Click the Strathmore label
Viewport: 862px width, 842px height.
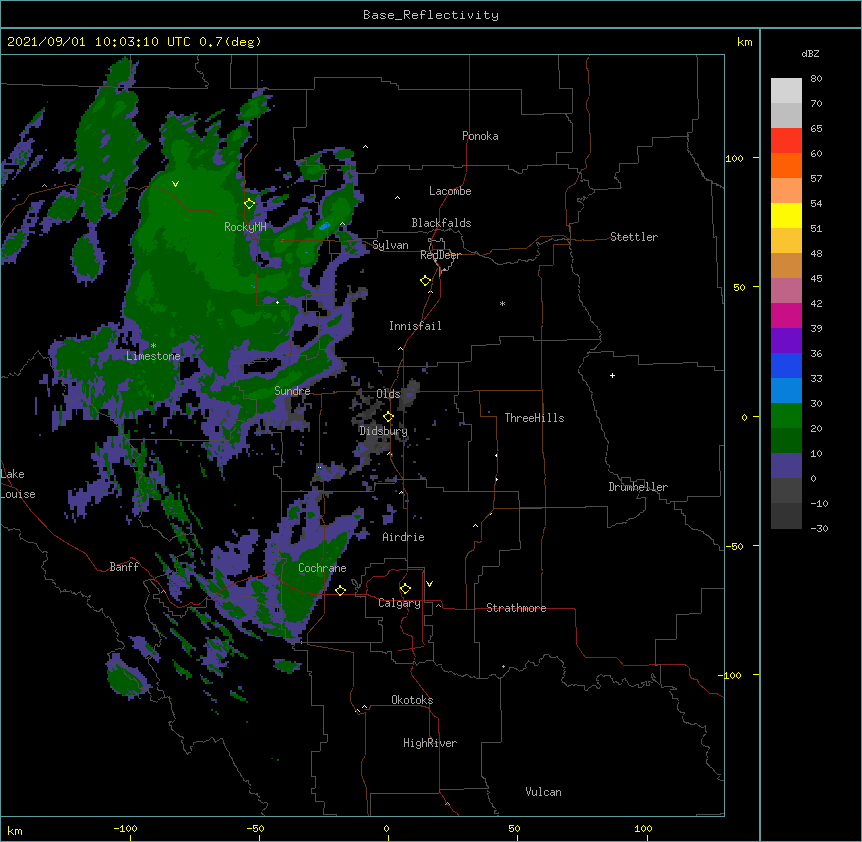pos(516,608)
